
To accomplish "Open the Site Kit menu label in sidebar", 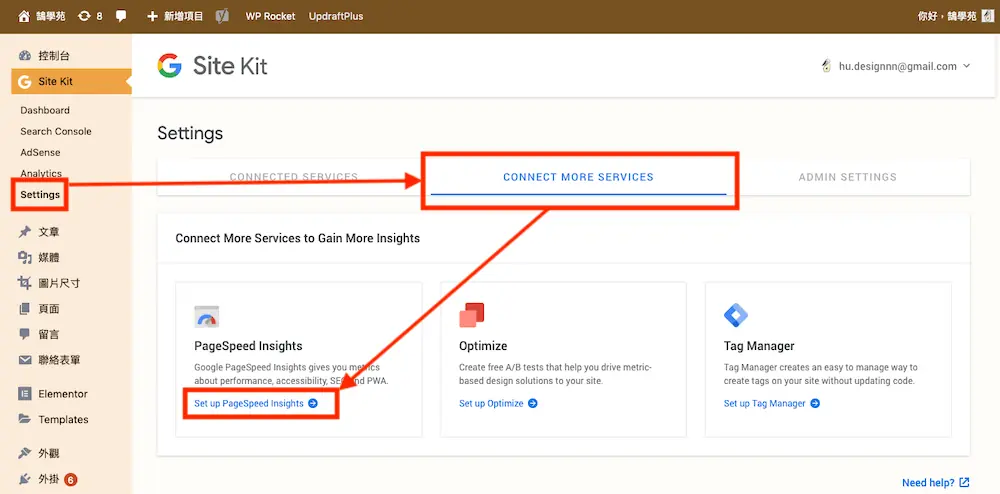I will click(55, 82).
